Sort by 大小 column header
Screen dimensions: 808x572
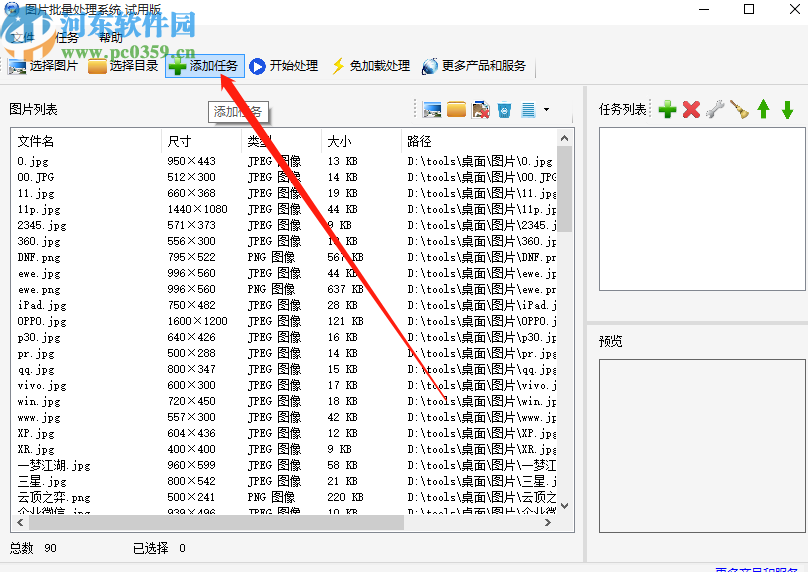[x=361, y=141]
